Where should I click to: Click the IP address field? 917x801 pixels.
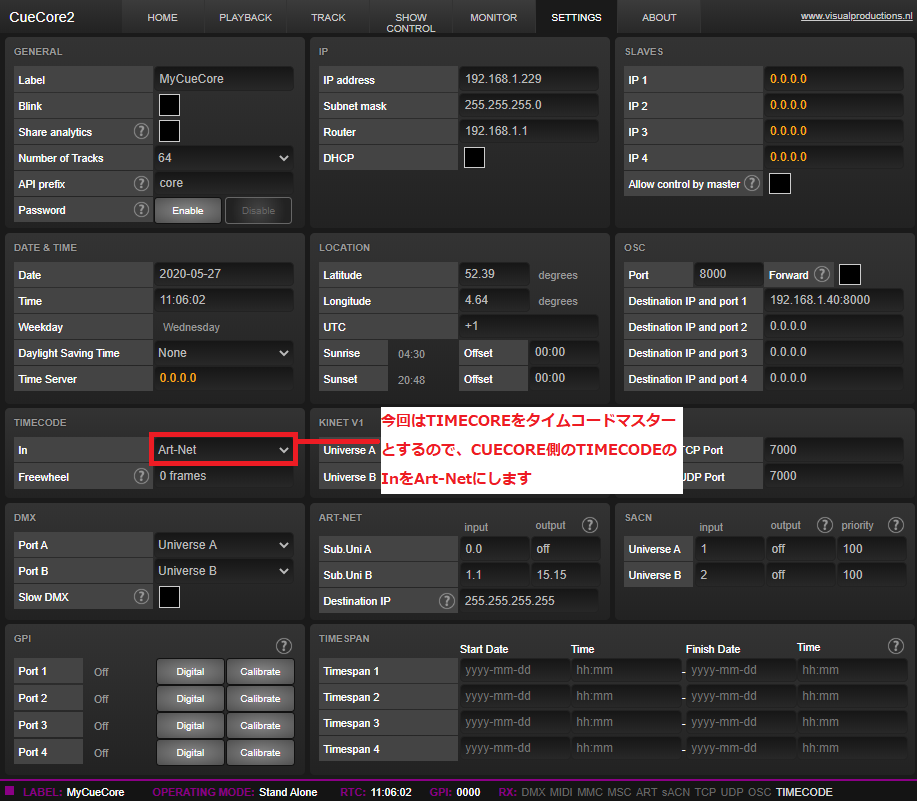(x=529, y=79)
